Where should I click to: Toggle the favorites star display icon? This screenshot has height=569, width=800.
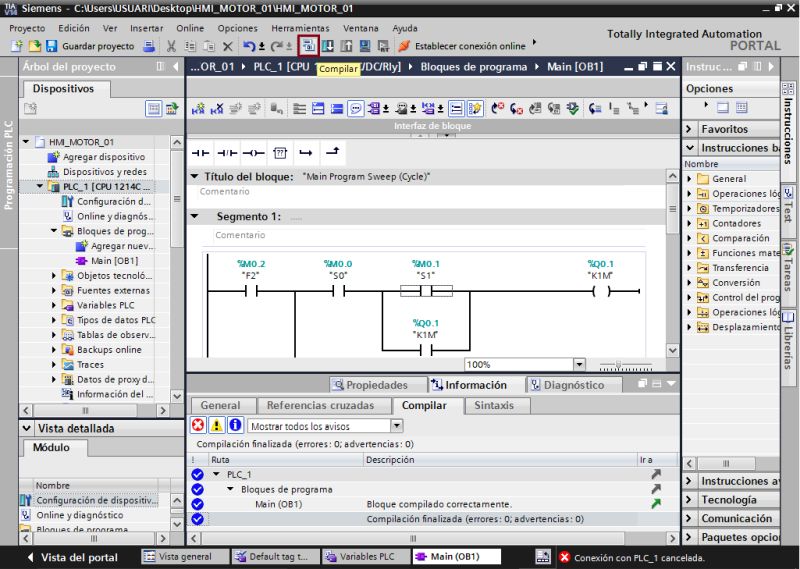(475, 108)
